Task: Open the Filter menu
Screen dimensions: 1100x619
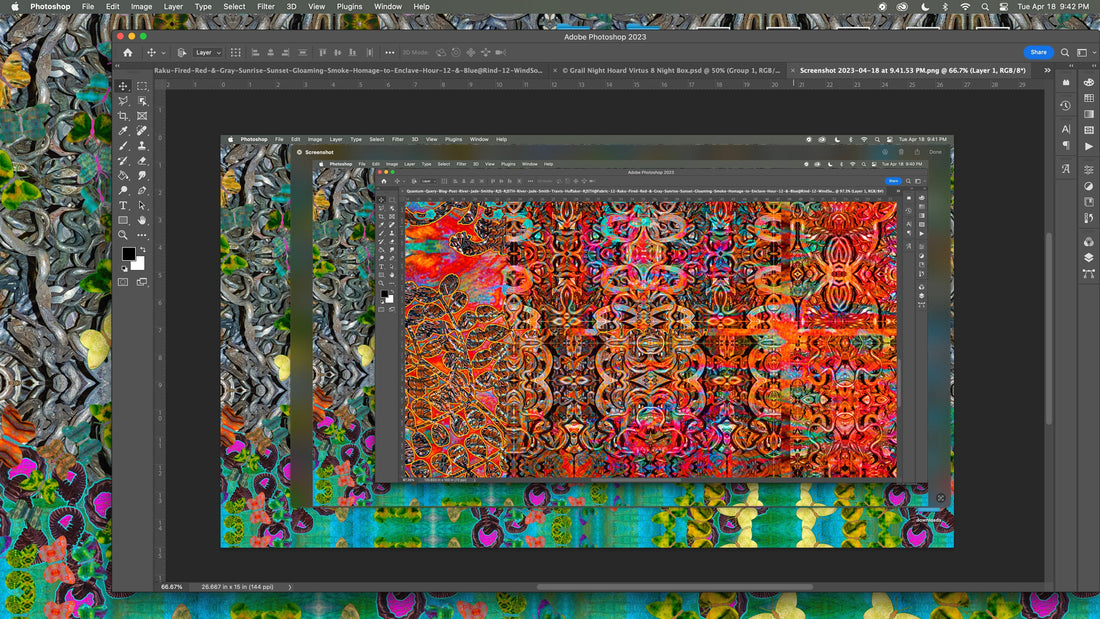Action: click(x=265, y=6)
